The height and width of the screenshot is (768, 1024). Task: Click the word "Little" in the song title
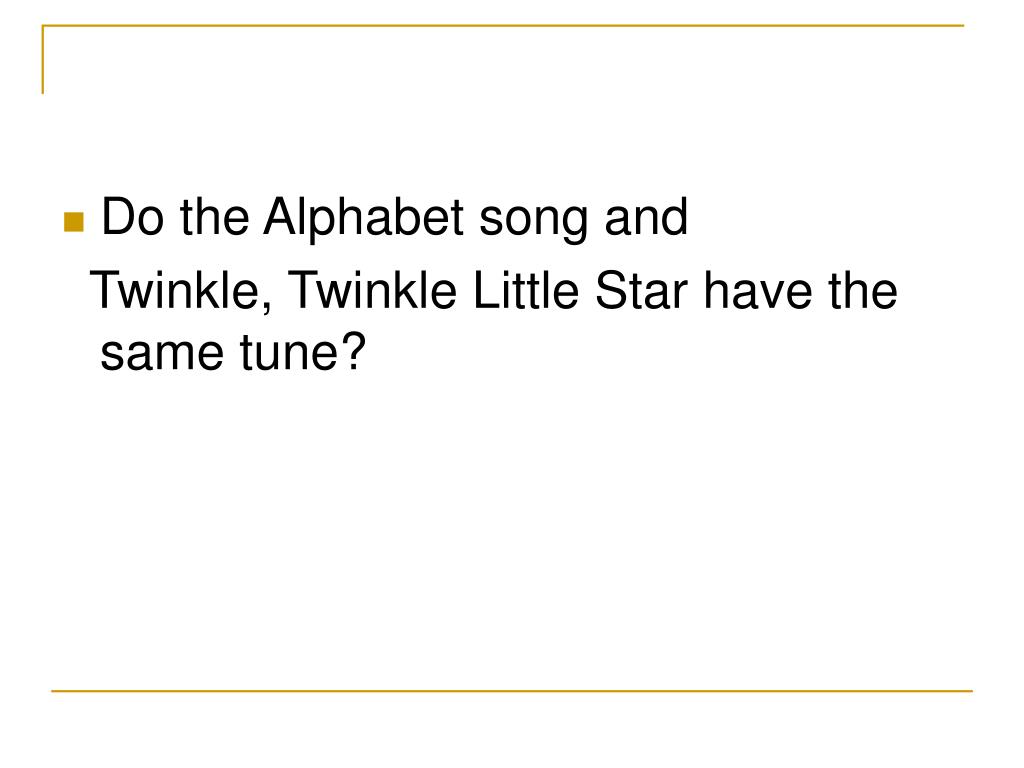pos(525,290)
